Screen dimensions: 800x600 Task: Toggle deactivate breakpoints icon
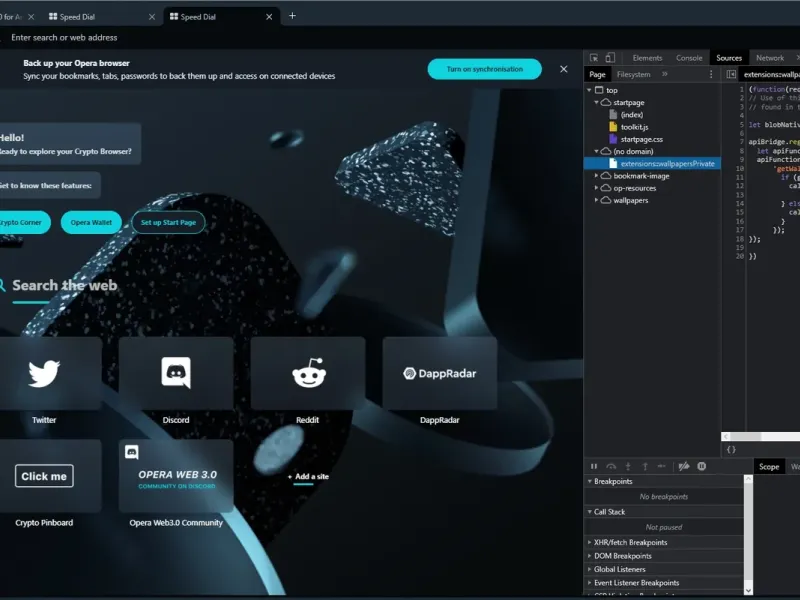click(684, 466)
